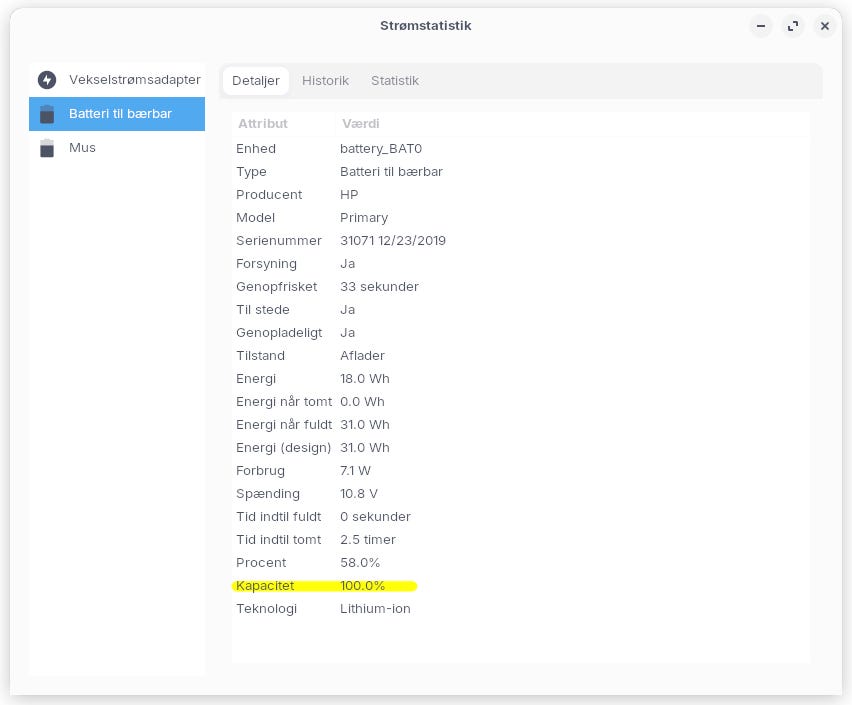Click the HP manufacturer value
Image resolution: width=852 pixels, height=705 pixels.
[349, 195]
